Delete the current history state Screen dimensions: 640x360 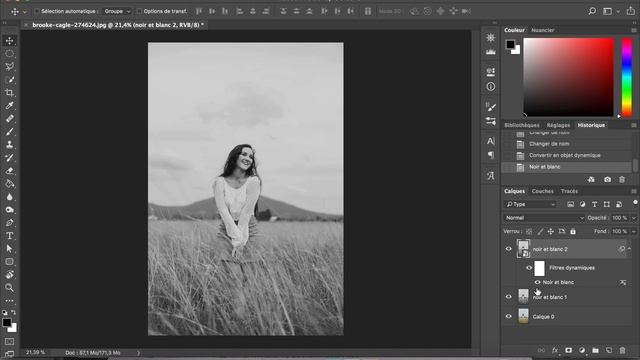[x=622, y=180]
